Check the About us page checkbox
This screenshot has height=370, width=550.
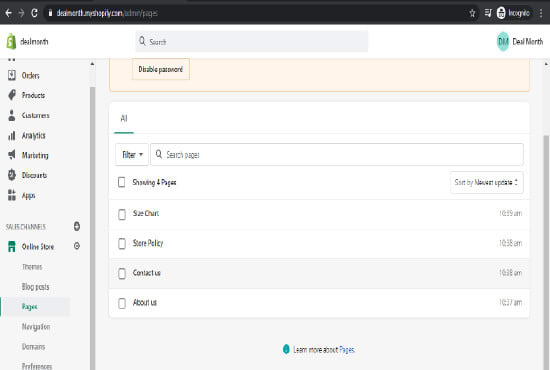[x=122, y=303]
